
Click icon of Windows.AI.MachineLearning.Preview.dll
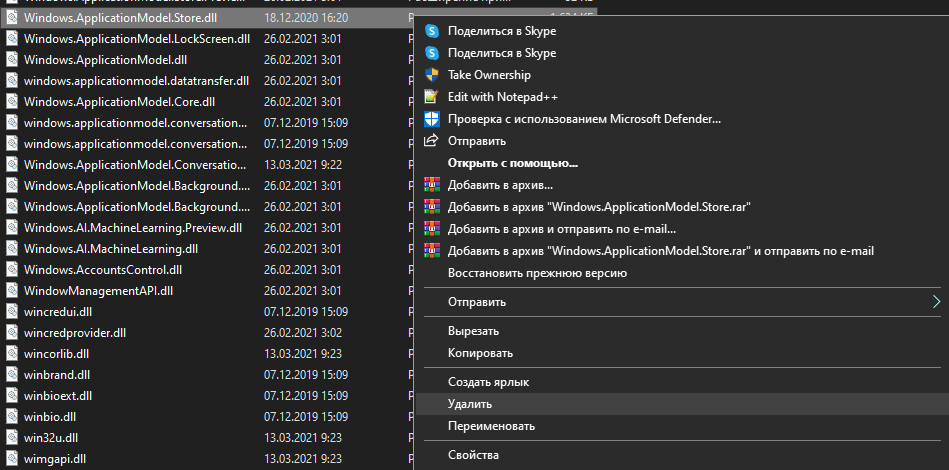pos(11,228)
